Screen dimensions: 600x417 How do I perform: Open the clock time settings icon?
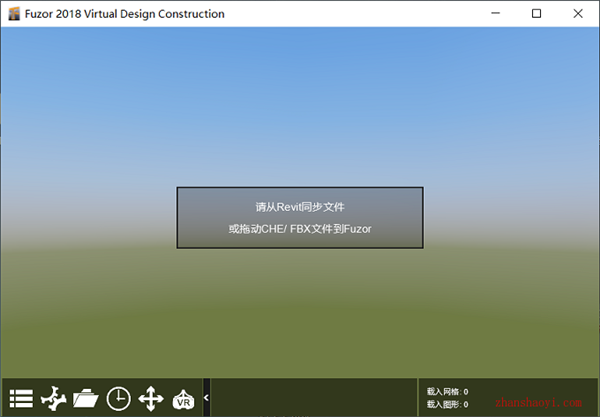(x=119, y=399)
